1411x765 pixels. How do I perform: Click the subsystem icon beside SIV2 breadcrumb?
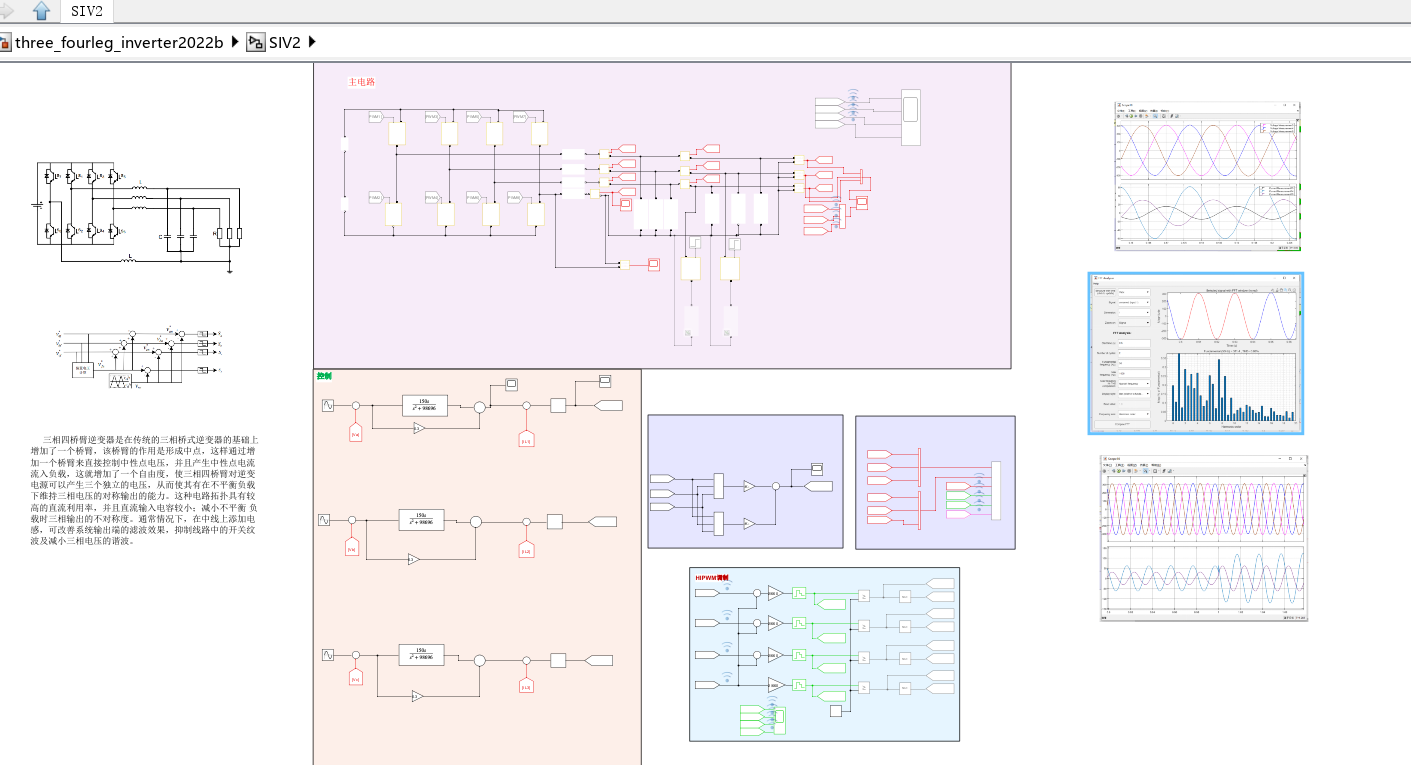tap(256, 42)
